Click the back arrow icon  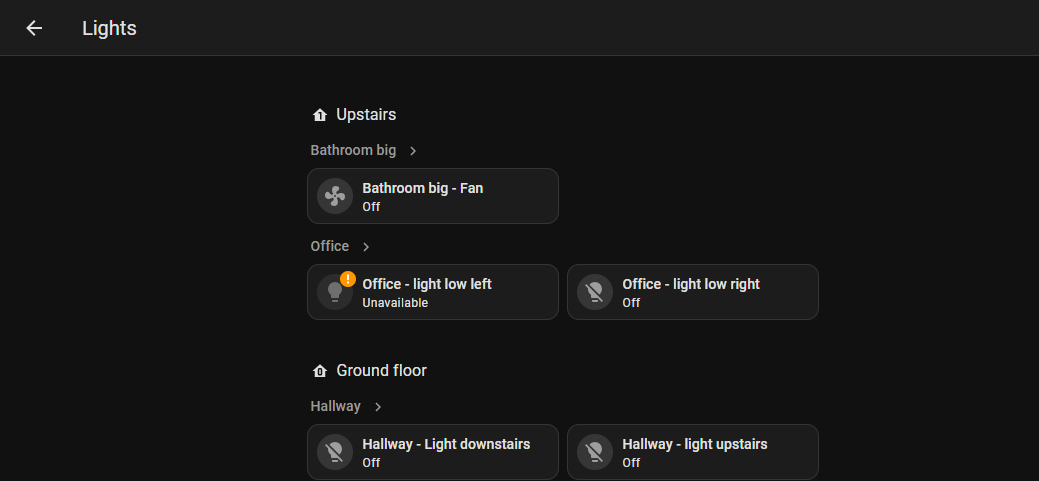[x=34, y=28]
